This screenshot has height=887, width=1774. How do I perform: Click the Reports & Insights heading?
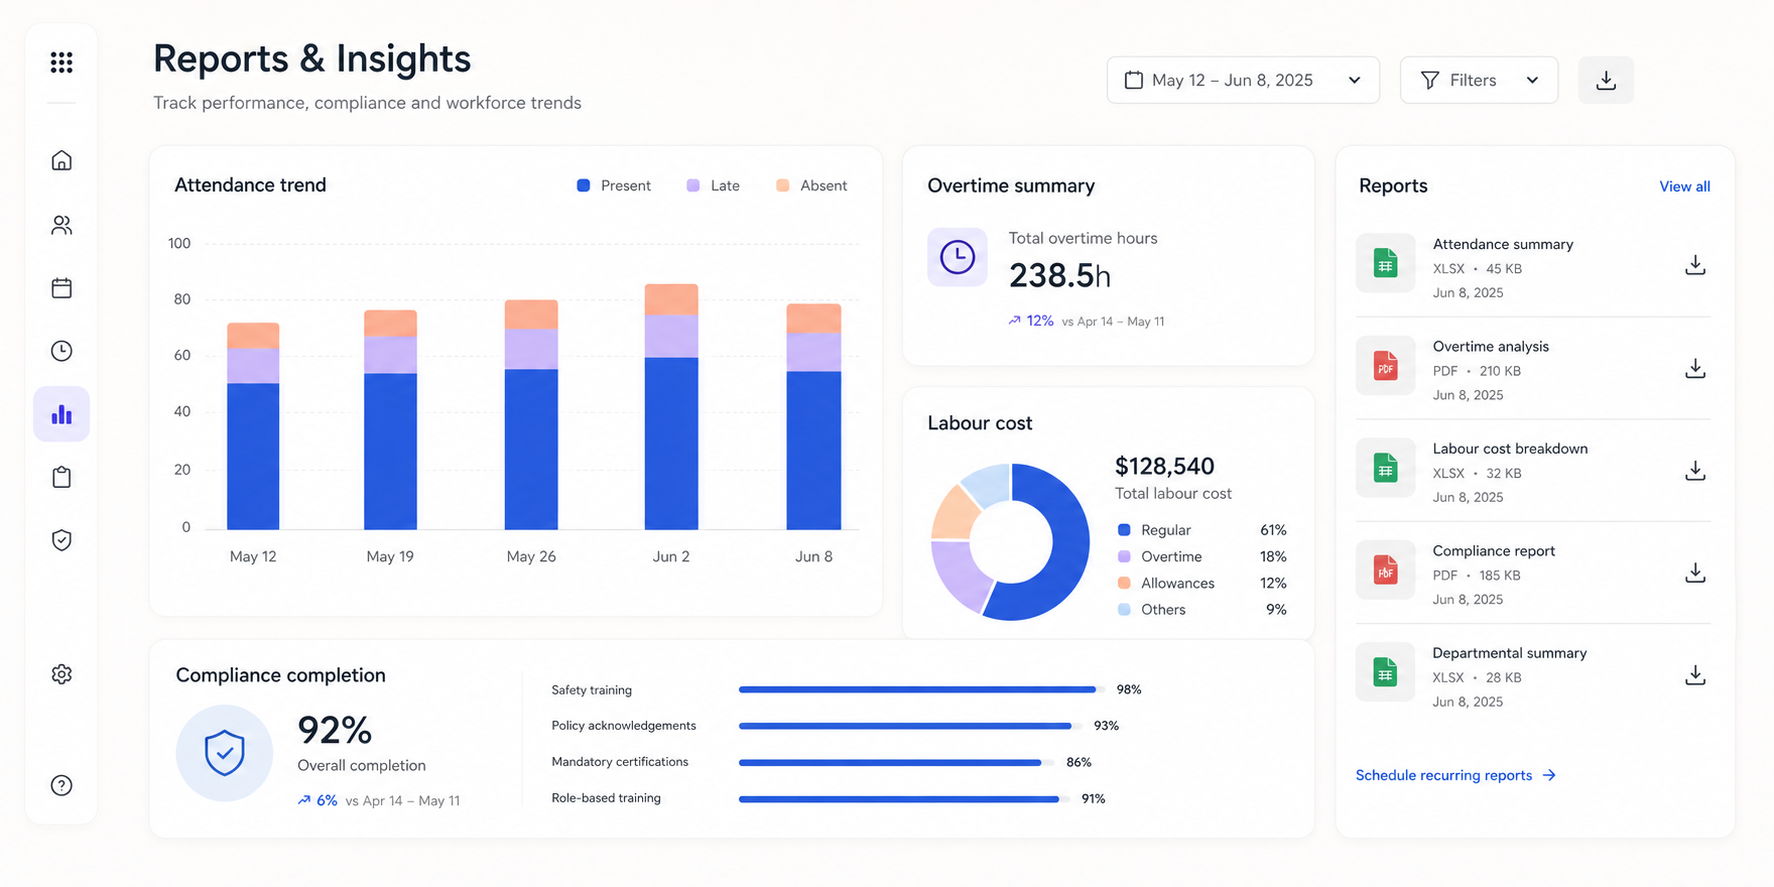pos(312,58)
